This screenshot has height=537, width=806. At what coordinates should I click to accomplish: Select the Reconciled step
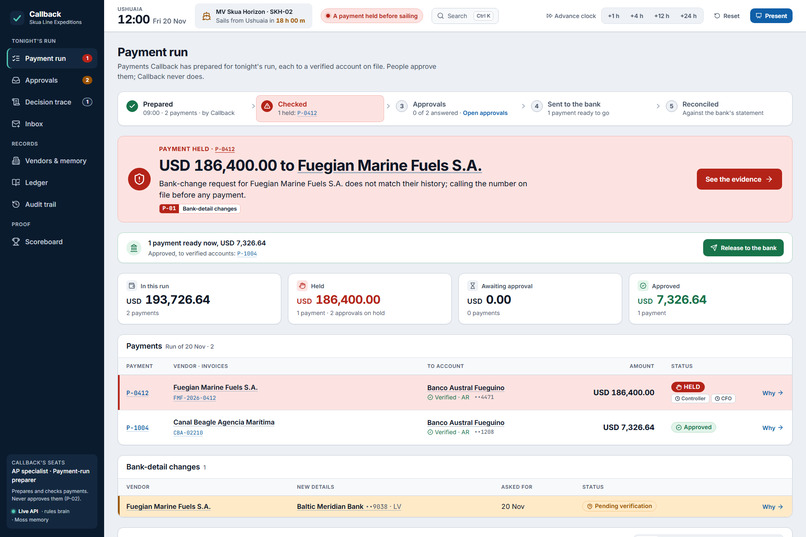coord(725,108)
